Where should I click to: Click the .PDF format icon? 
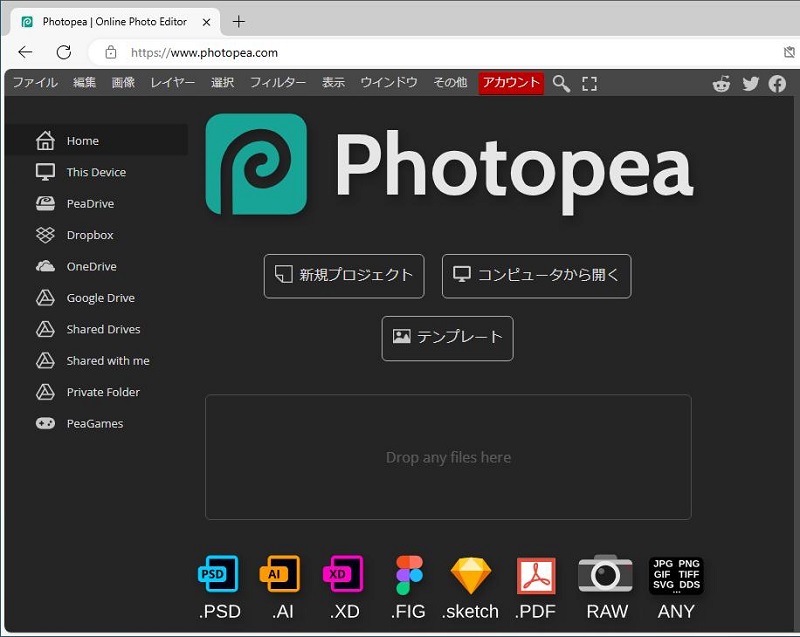click(535, 574)
